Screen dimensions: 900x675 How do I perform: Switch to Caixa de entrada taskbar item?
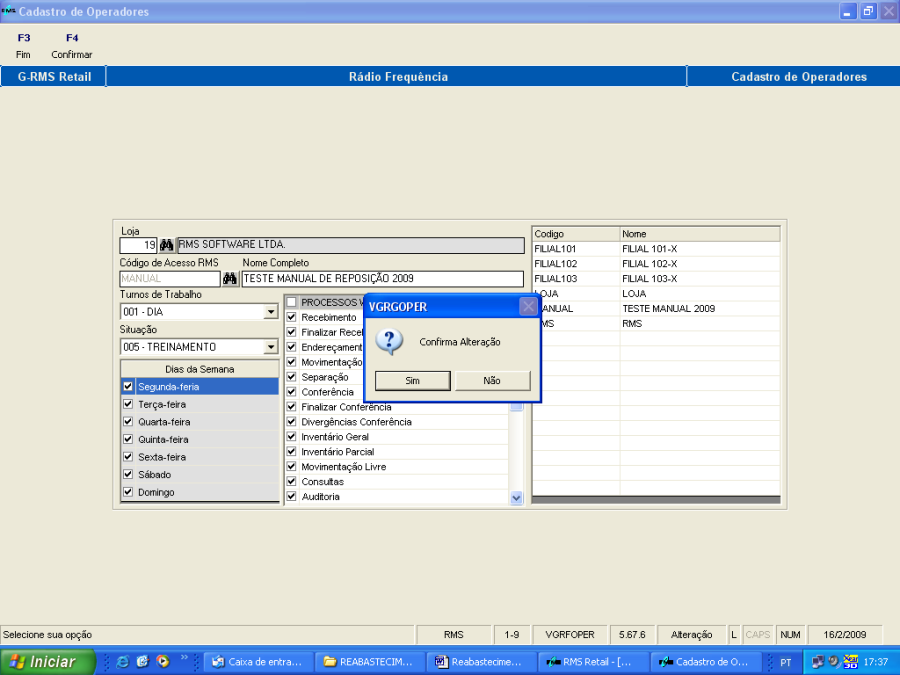pyautogui.click(x=259, y=662)
